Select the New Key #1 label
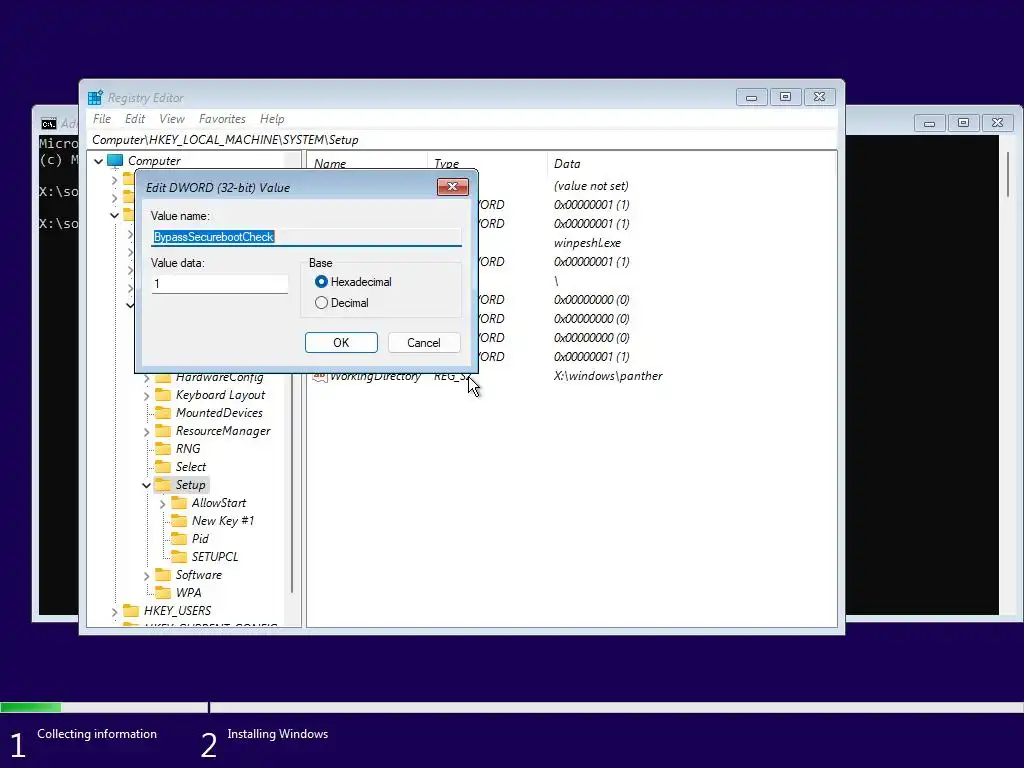 click(223, 520)
